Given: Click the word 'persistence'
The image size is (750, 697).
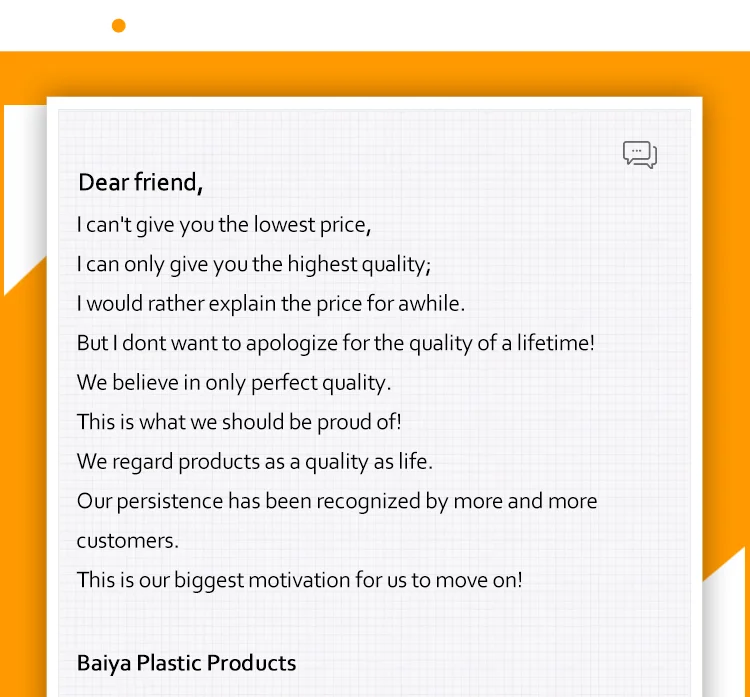Looking at the screenshot, I should 169,501.
